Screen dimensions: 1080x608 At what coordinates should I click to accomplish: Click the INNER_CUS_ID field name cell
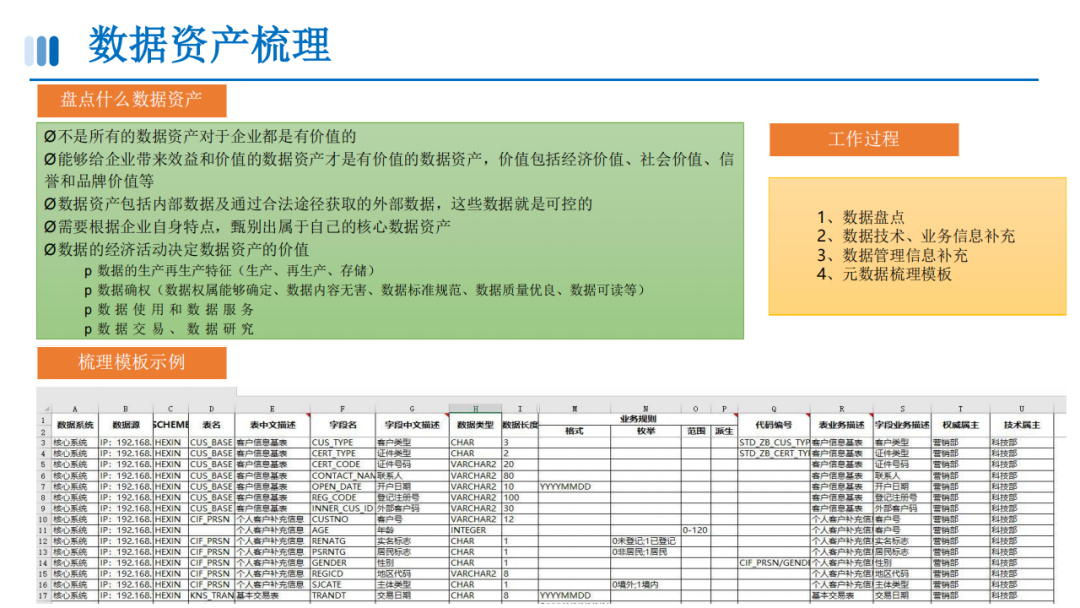click(342, 509)
